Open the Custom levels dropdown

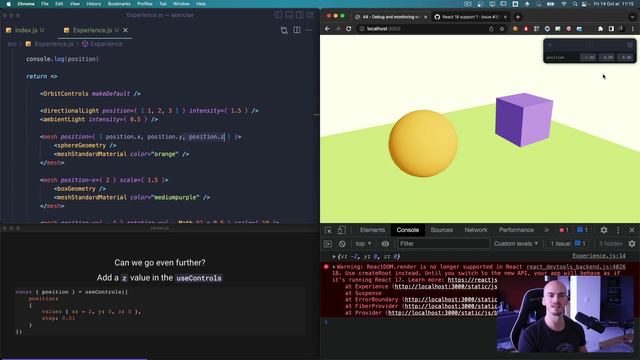(516, 244)
